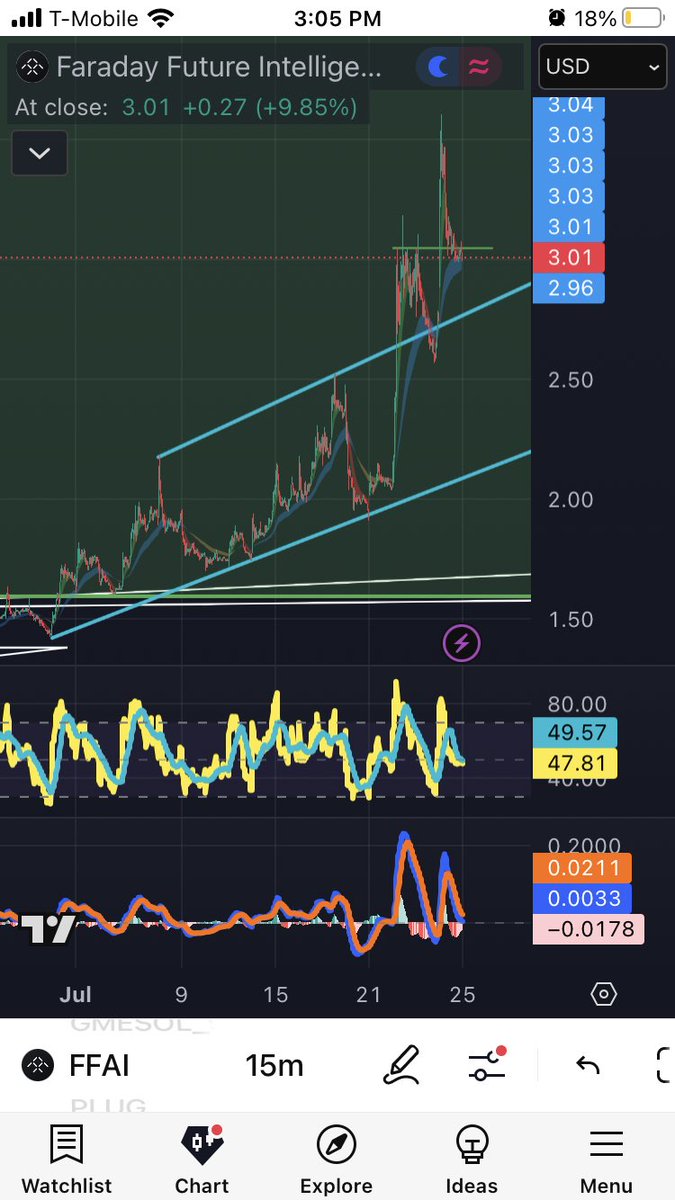Switch to the Watchlist tab

(67, 1158)
